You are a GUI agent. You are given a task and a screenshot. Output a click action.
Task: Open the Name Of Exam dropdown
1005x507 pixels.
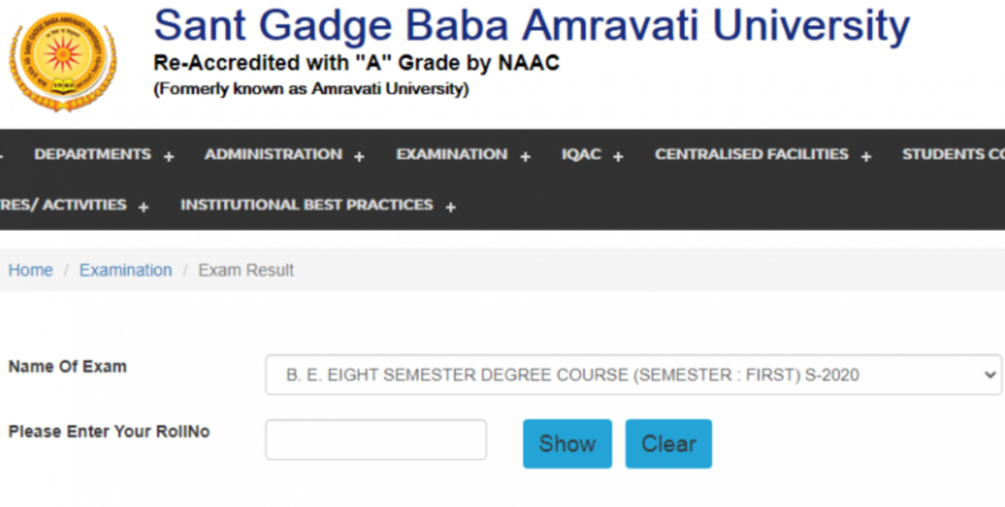633,375
